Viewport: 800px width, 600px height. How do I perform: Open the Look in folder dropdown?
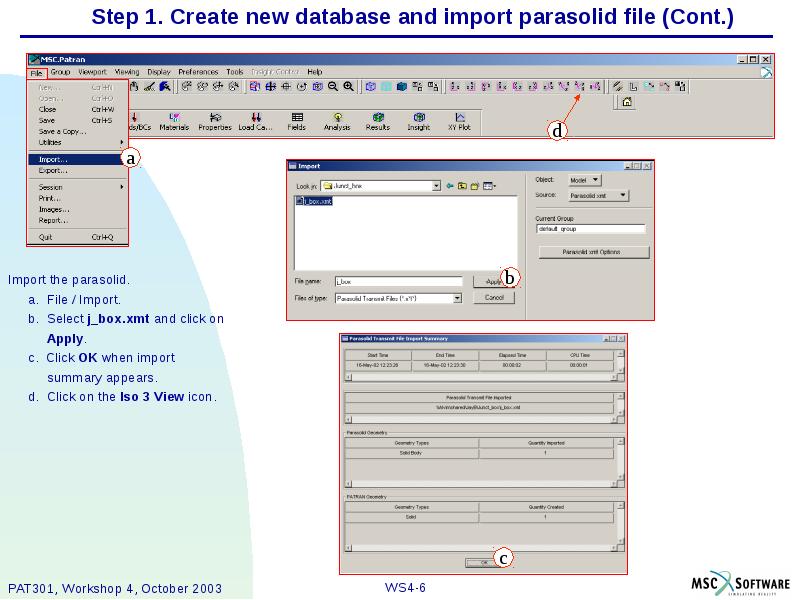(x=434, y=187)
